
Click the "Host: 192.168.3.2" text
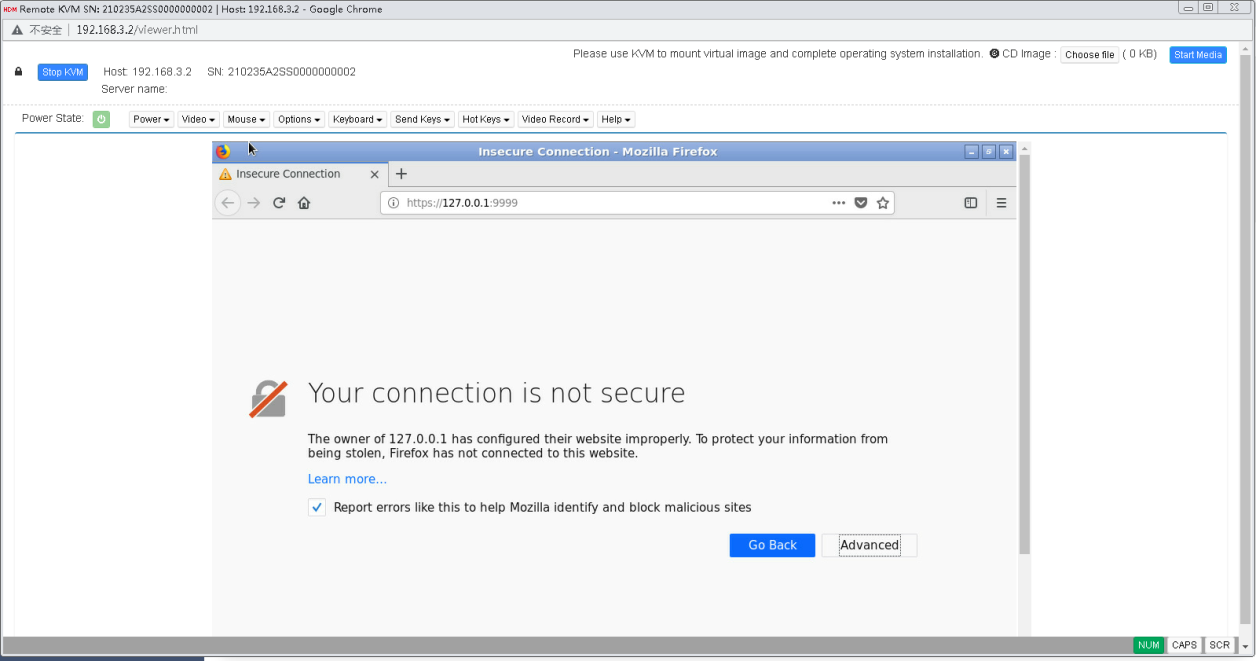click(x=147, y=72)
